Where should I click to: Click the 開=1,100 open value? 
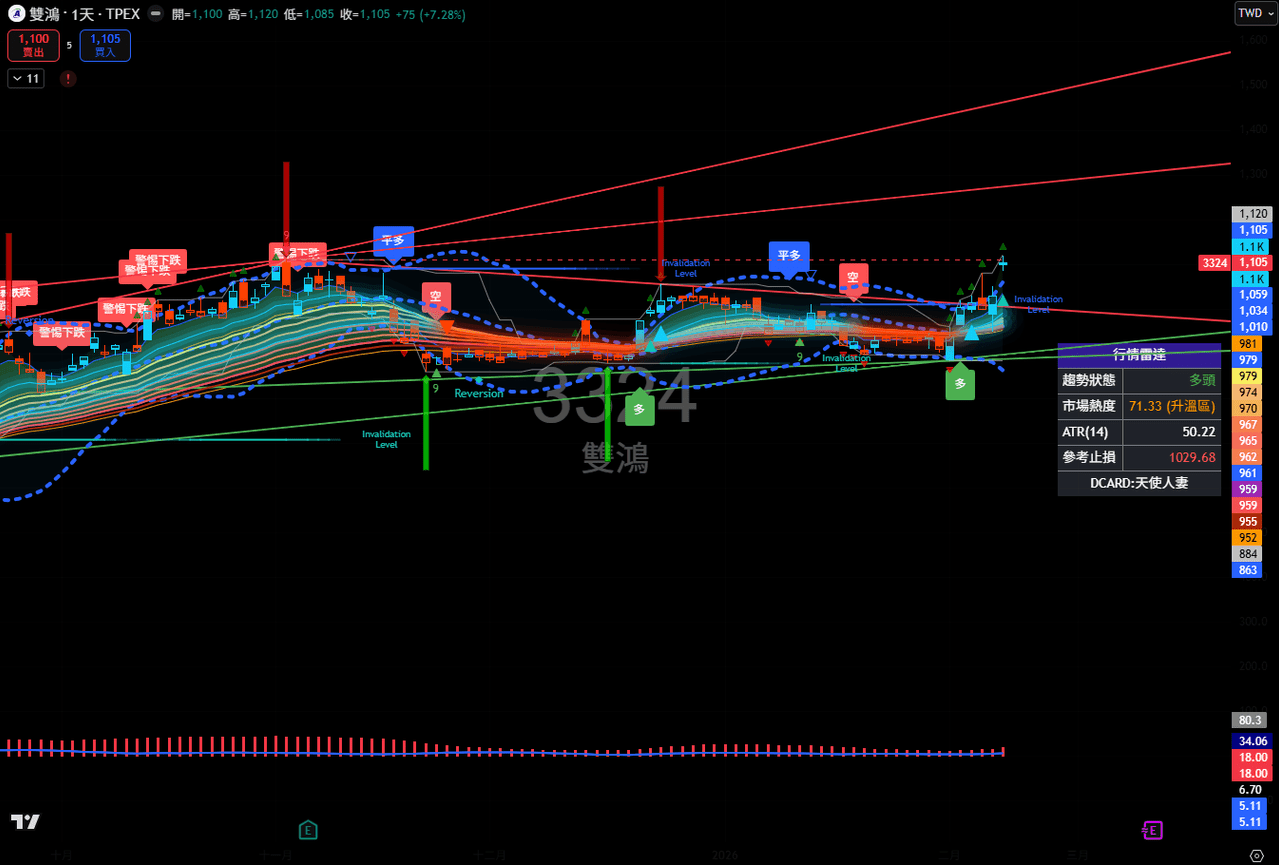click(197, 15)
